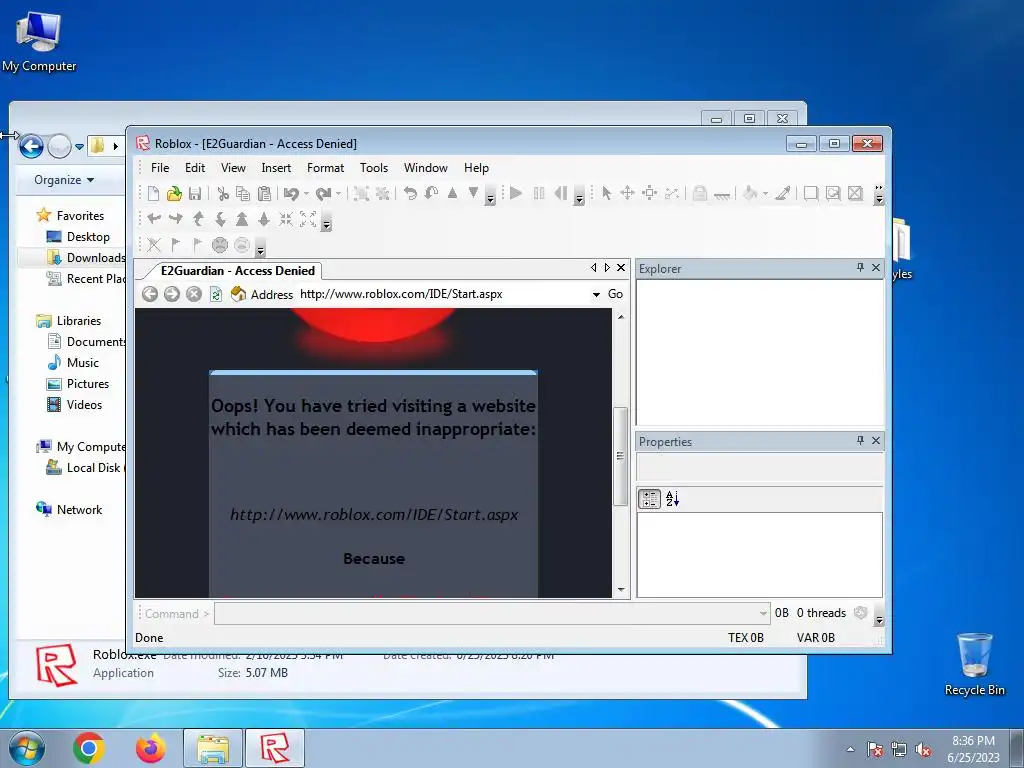Image resolution: width=1024 pixels, height=768 pixels.
Task: Expand the Organize menu in Explorer window
Action: 64,180
